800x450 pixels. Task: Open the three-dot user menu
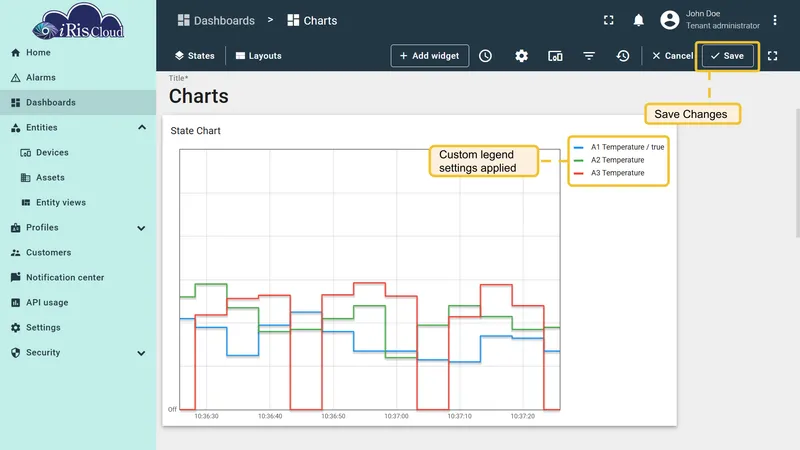coord(774,20)
